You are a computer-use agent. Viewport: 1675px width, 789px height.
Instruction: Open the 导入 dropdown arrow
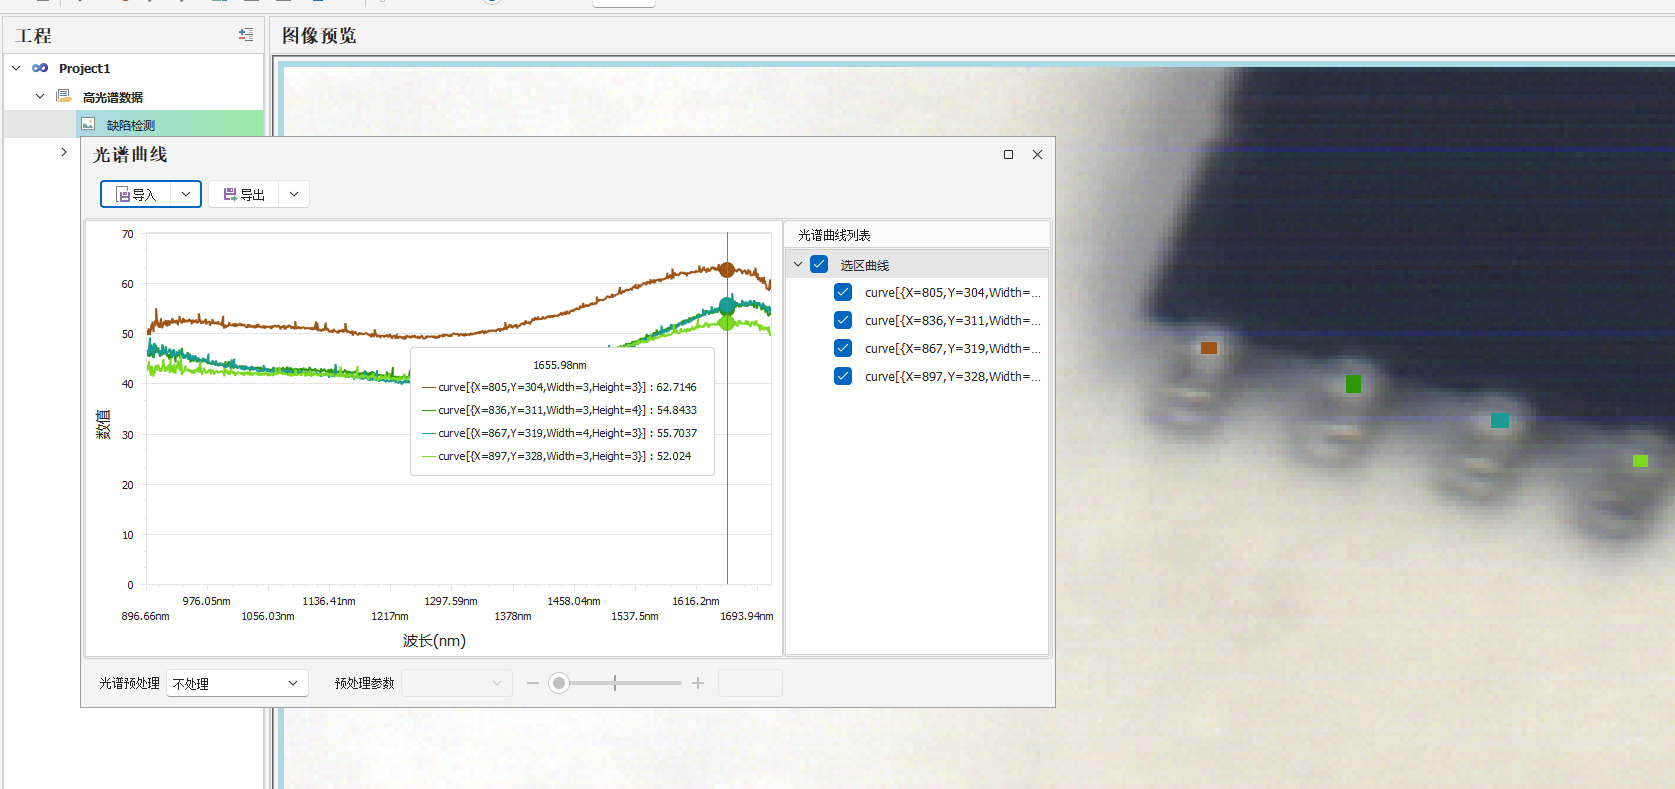tap(186, 194)
